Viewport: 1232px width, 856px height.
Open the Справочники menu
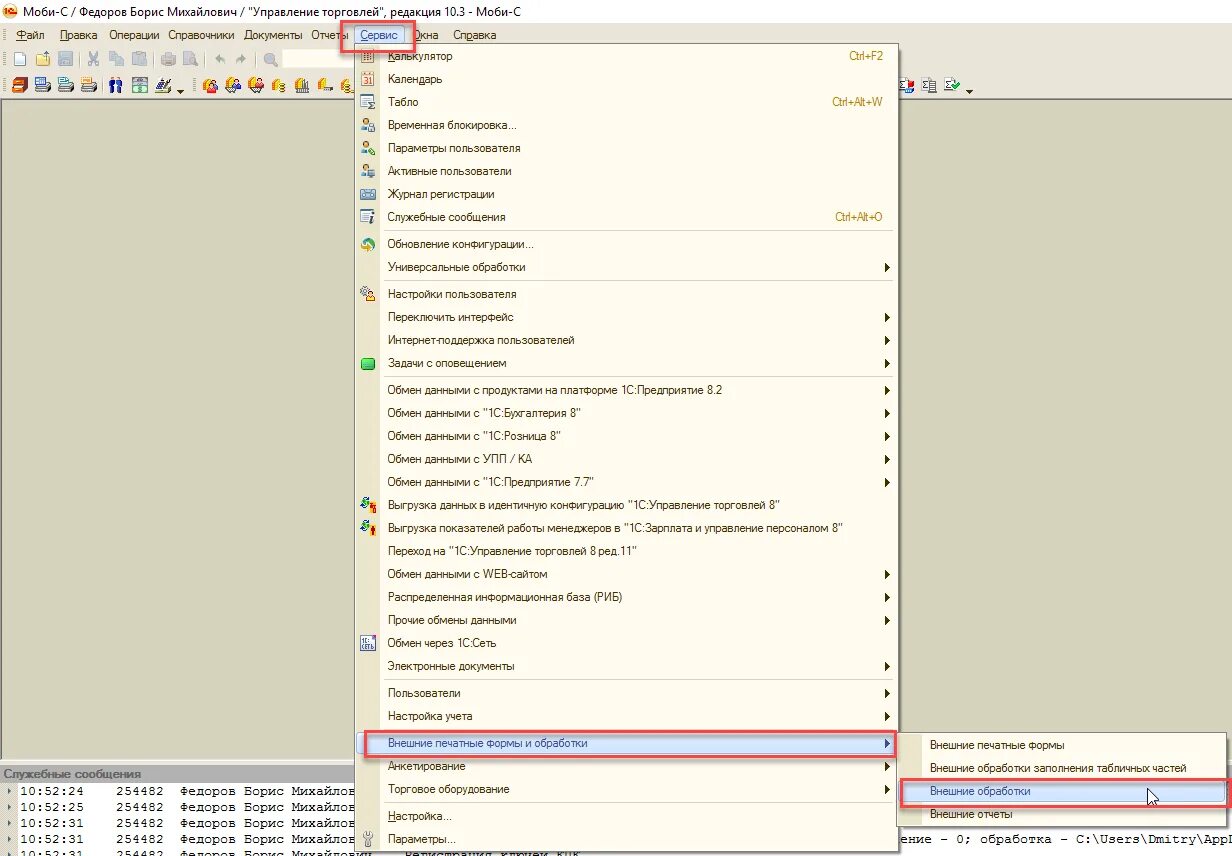(201, 35)
